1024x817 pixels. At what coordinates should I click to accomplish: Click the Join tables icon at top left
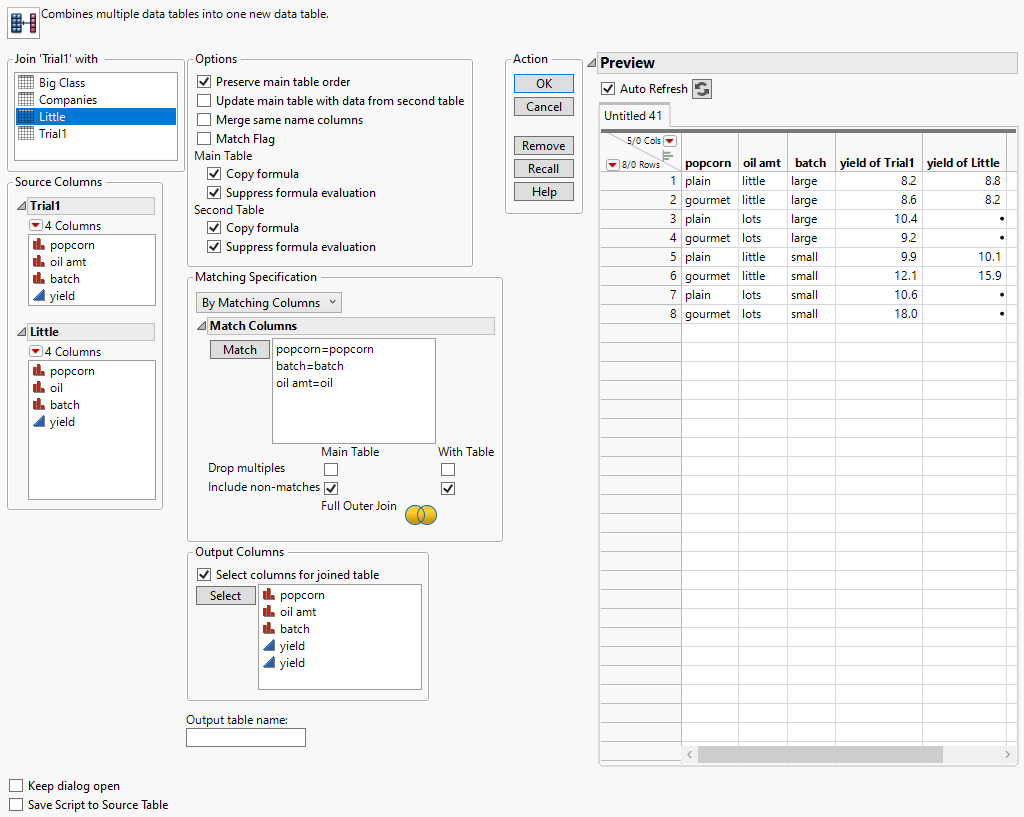tap(22, 22)
